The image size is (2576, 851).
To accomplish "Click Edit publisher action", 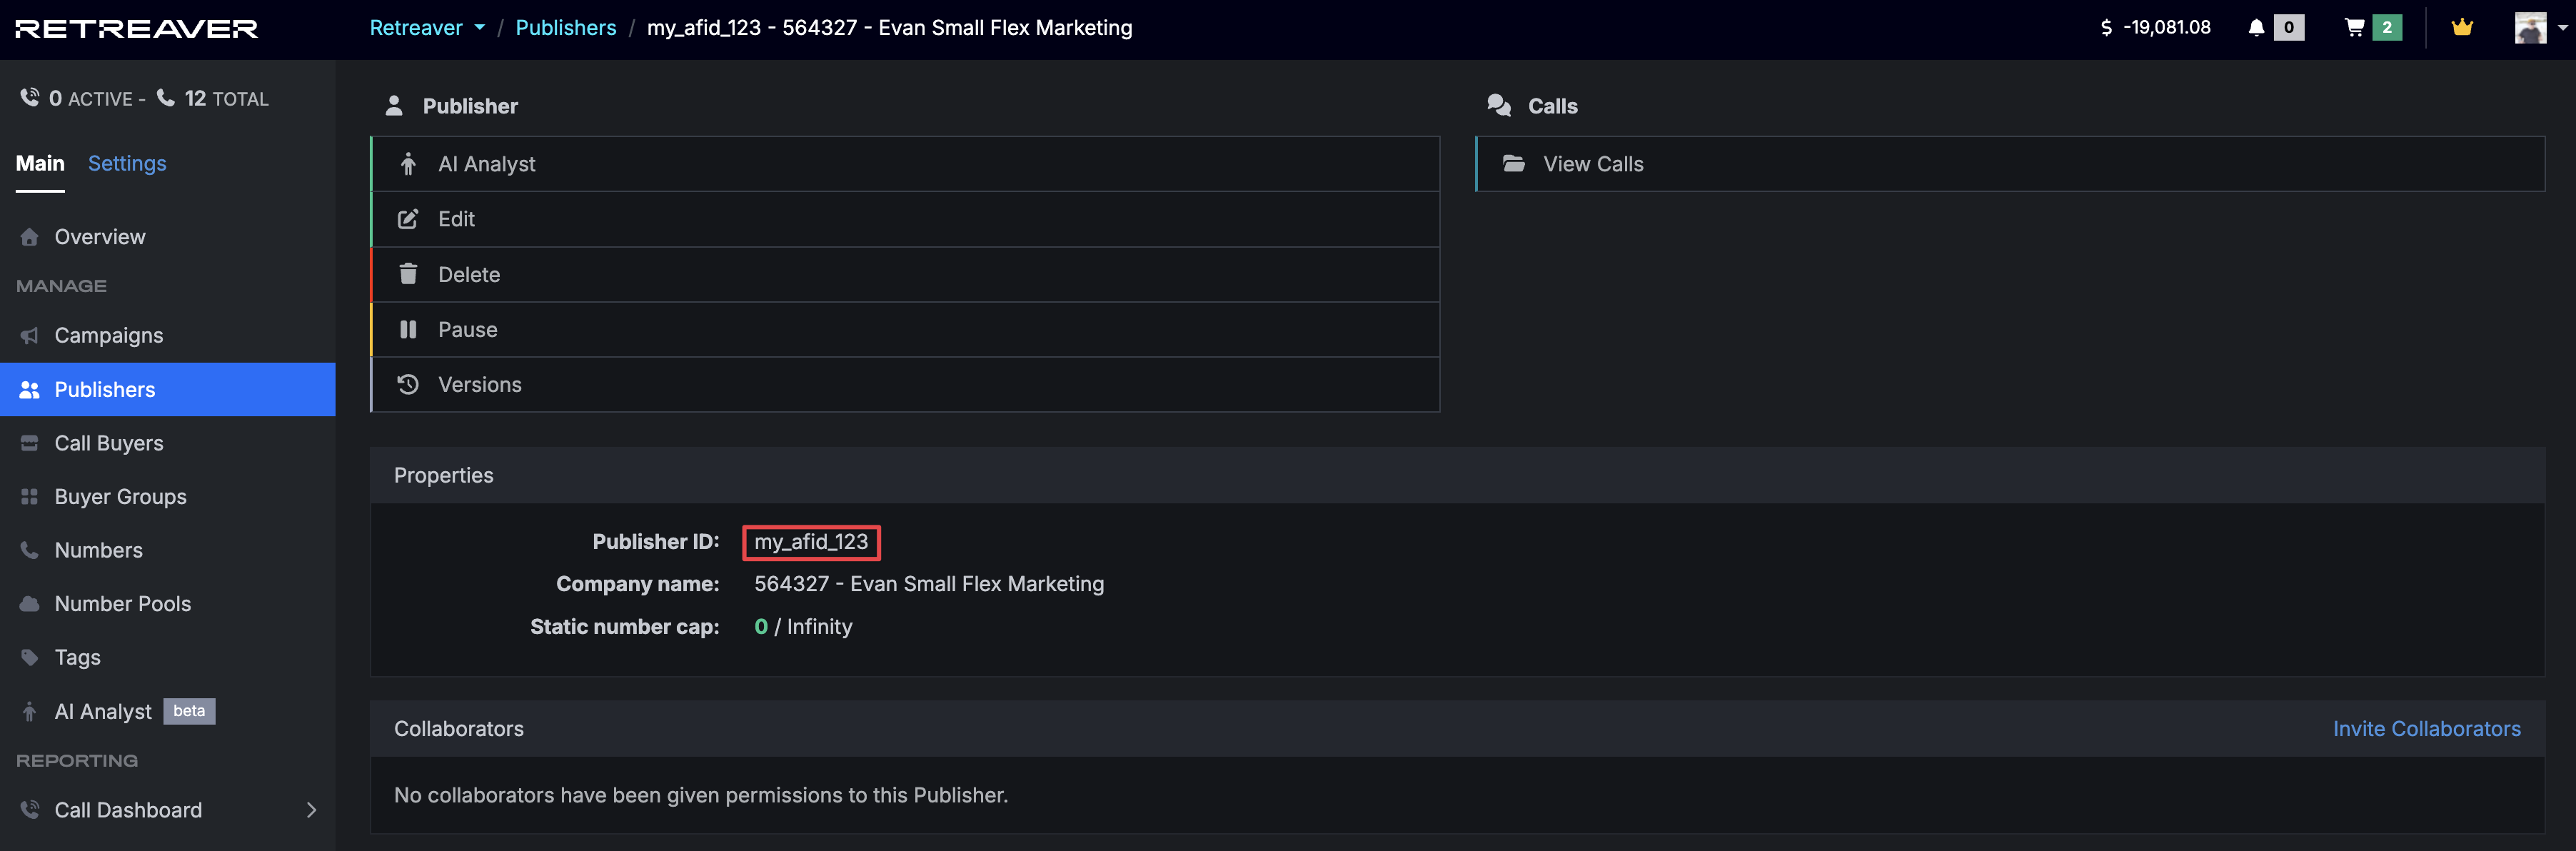I will tap(906, 219).
